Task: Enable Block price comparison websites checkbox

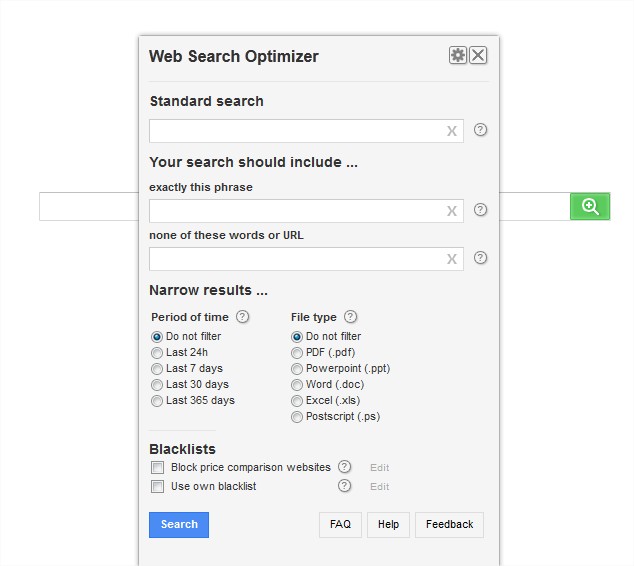Action: point(157,467)
